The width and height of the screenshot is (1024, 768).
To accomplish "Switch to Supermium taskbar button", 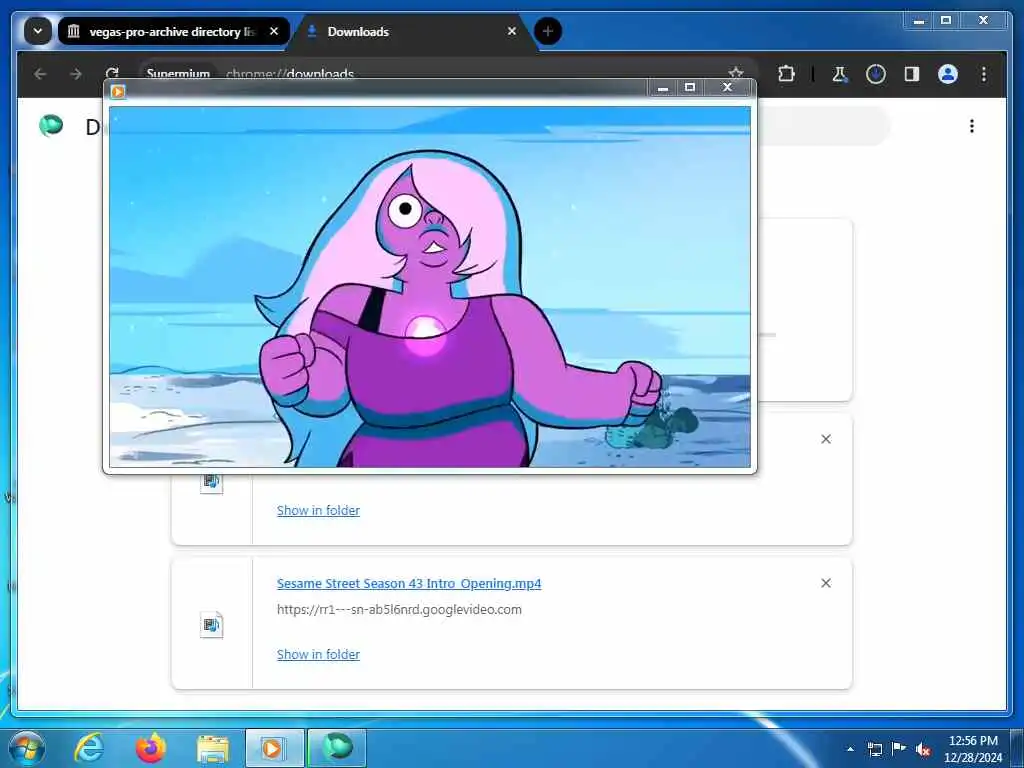I will [x=337, y=748].
